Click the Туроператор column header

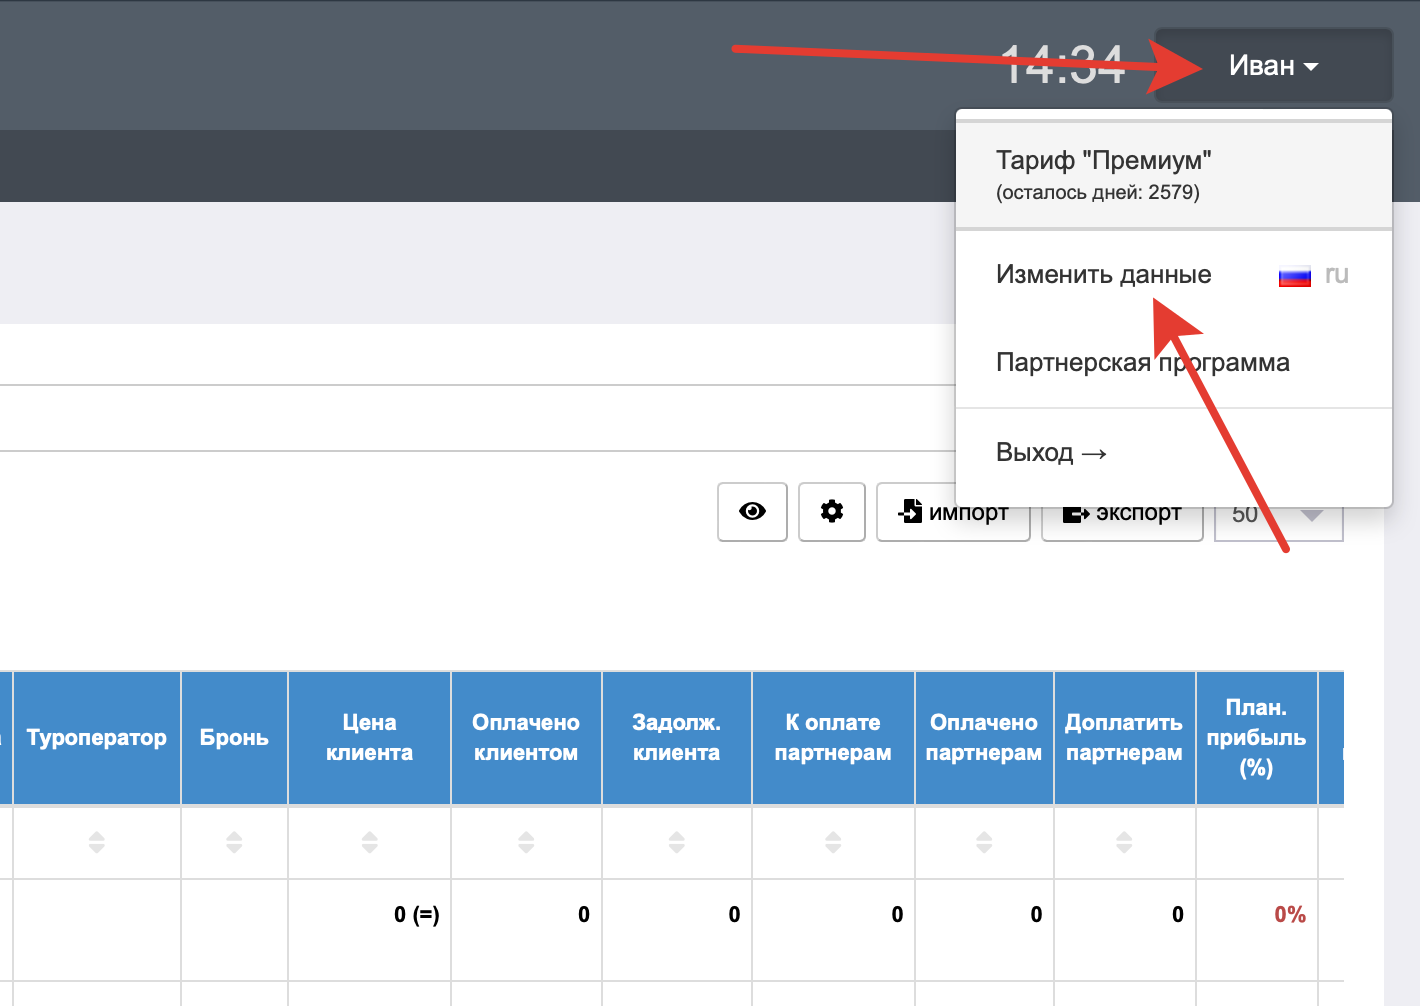(x=96, y=738)
